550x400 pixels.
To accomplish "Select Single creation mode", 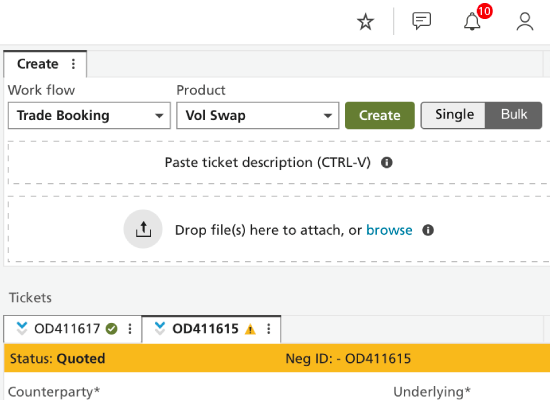I will [x=454, y=115].
